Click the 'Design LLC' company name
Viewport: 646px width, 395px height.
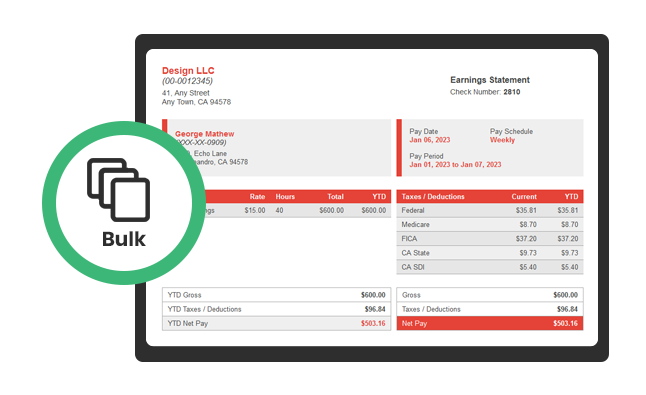188,70
